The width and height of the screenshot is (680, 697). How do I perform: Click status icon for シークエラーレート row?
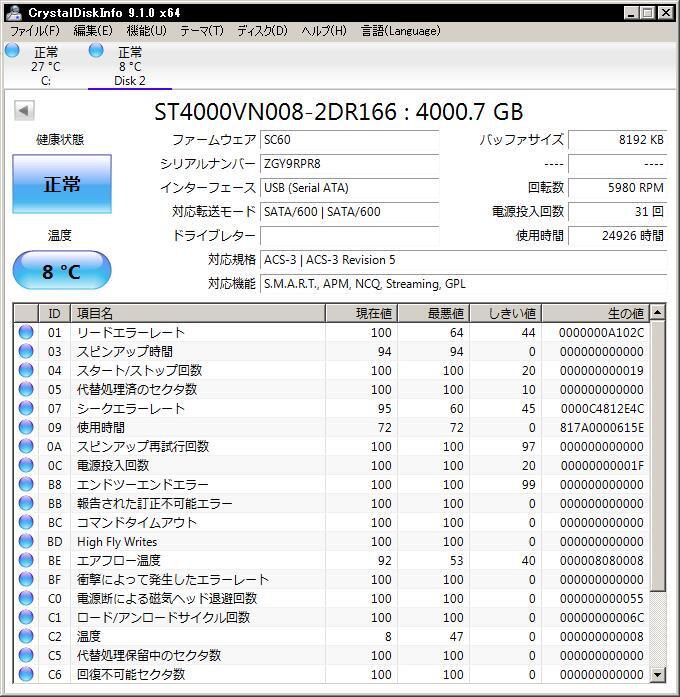(x=26, y=408)
